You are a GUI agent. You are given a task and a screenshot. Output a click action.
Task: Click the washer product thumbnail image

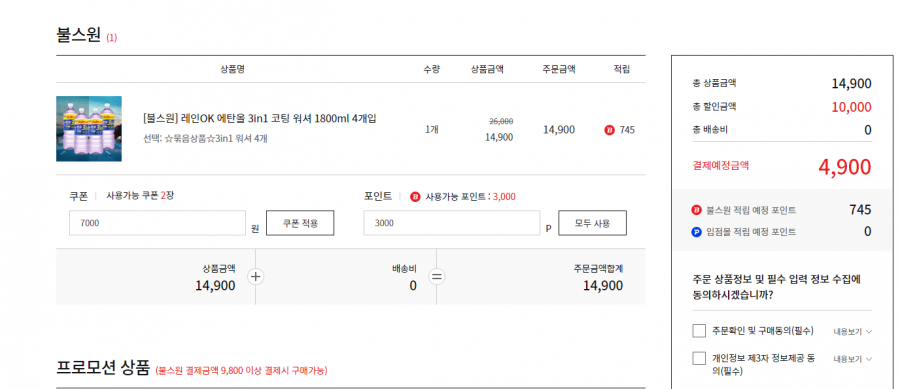point(89,129)
